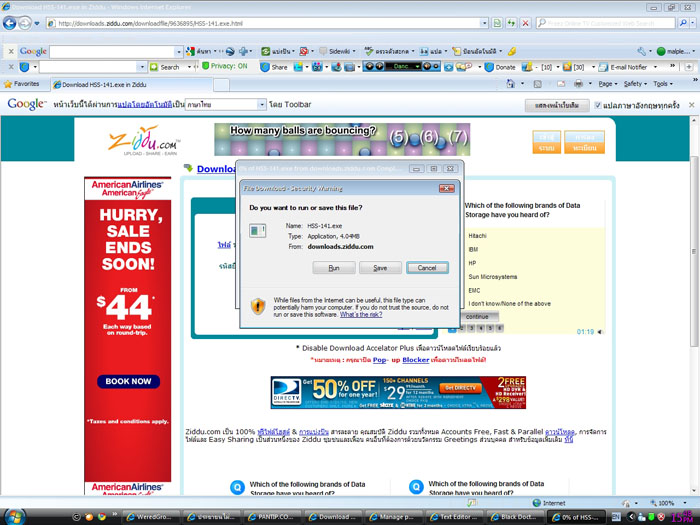Click the browser Back arrow button

(9, 23)
